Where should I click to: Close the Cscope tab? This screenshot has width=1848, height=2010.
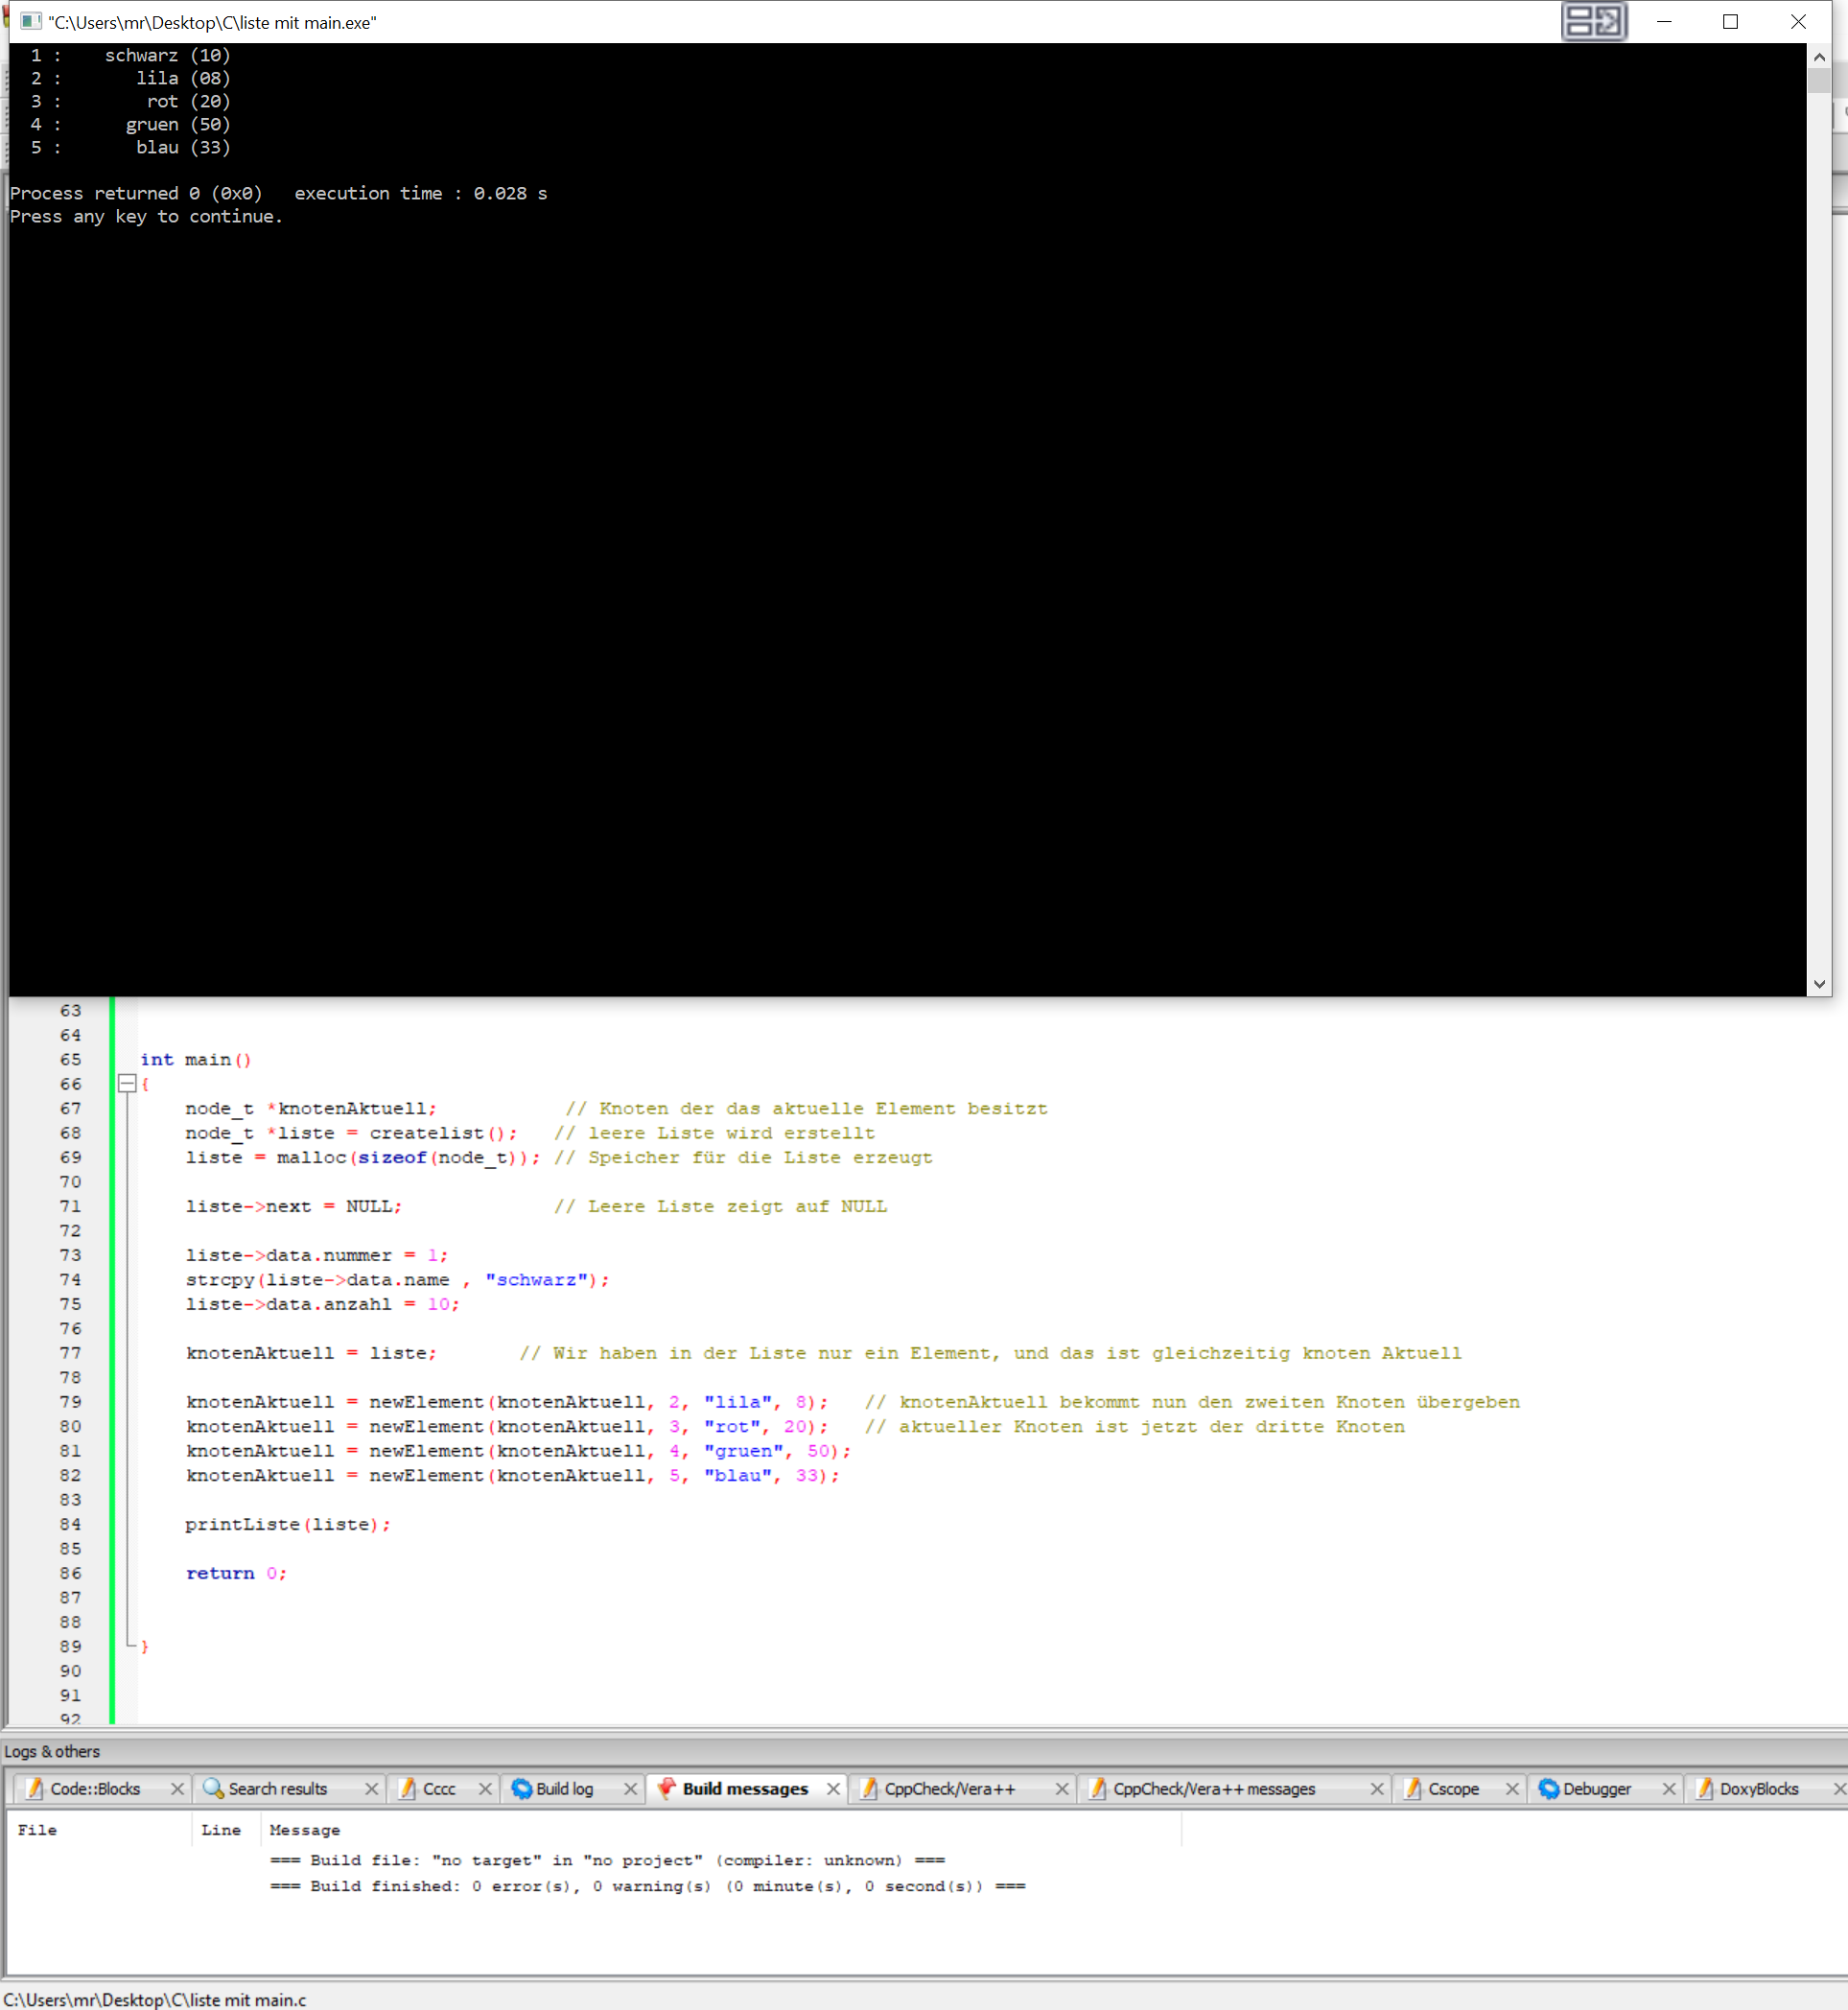(x=1512, y=1789)
